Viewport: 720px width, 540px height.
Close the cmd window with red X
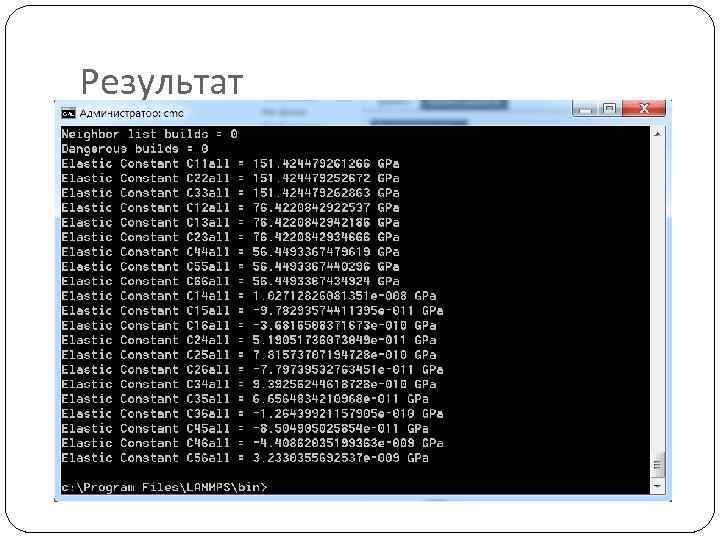coord(644,109)
